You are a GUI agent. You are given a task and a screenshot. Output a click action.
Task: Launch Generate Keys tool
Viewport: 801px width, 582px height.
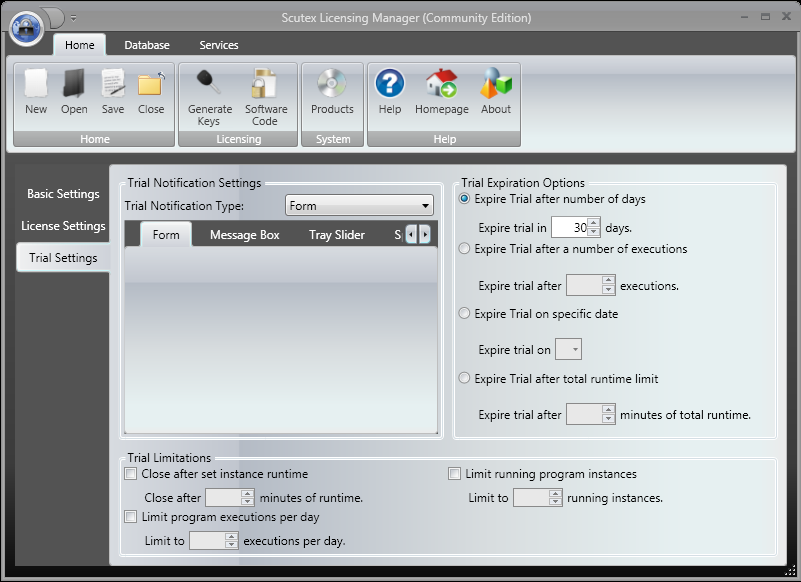coord(209,98)
